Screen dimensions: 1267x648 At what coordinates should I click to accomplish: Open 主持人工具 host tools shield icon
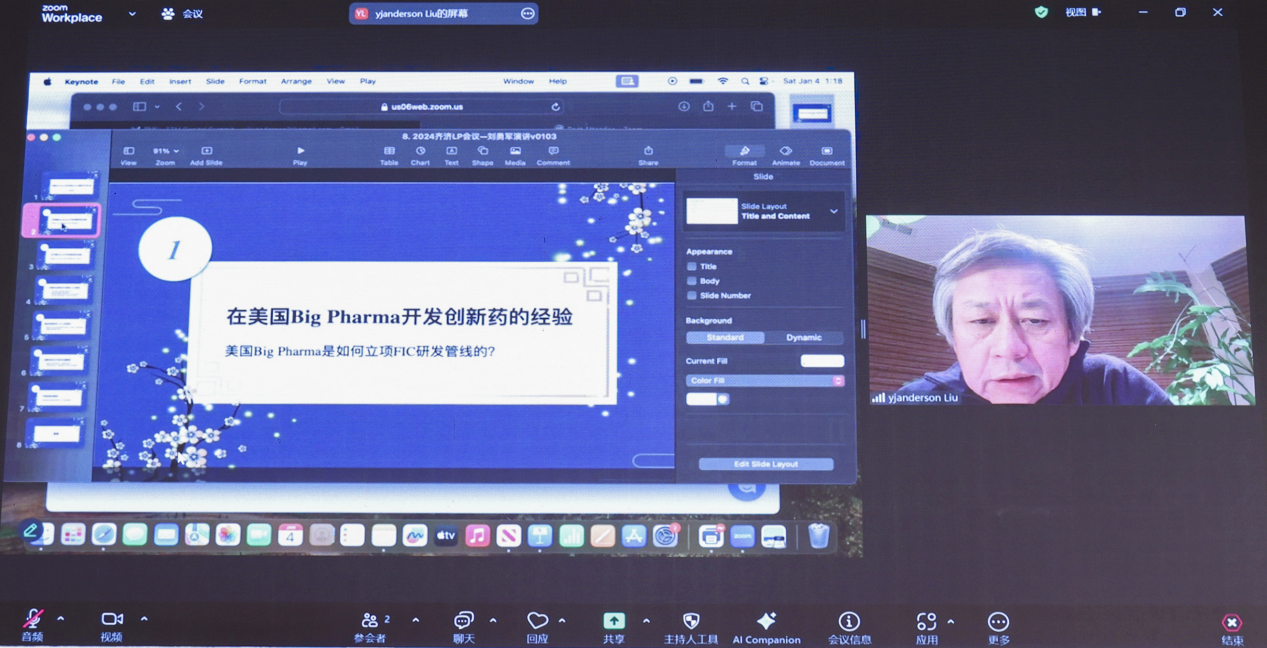click(690, 620)
